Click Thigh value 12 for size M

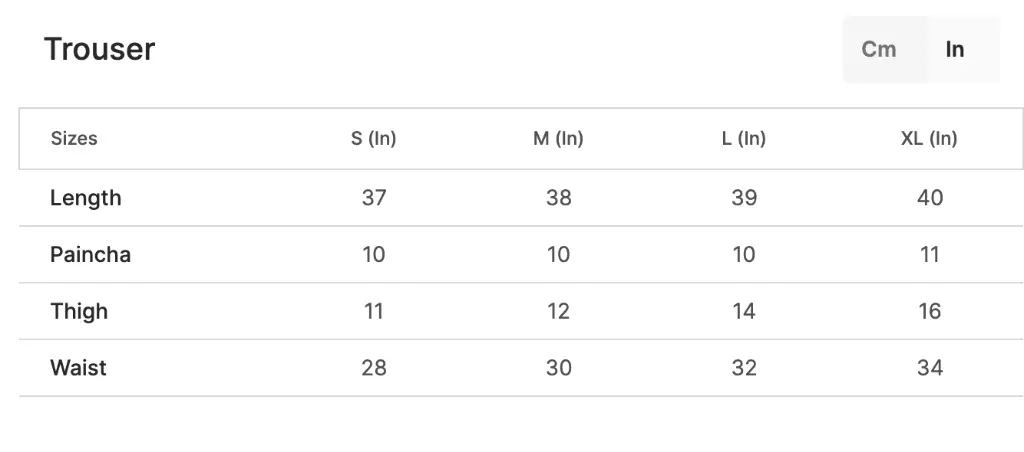tap(558, 312)
